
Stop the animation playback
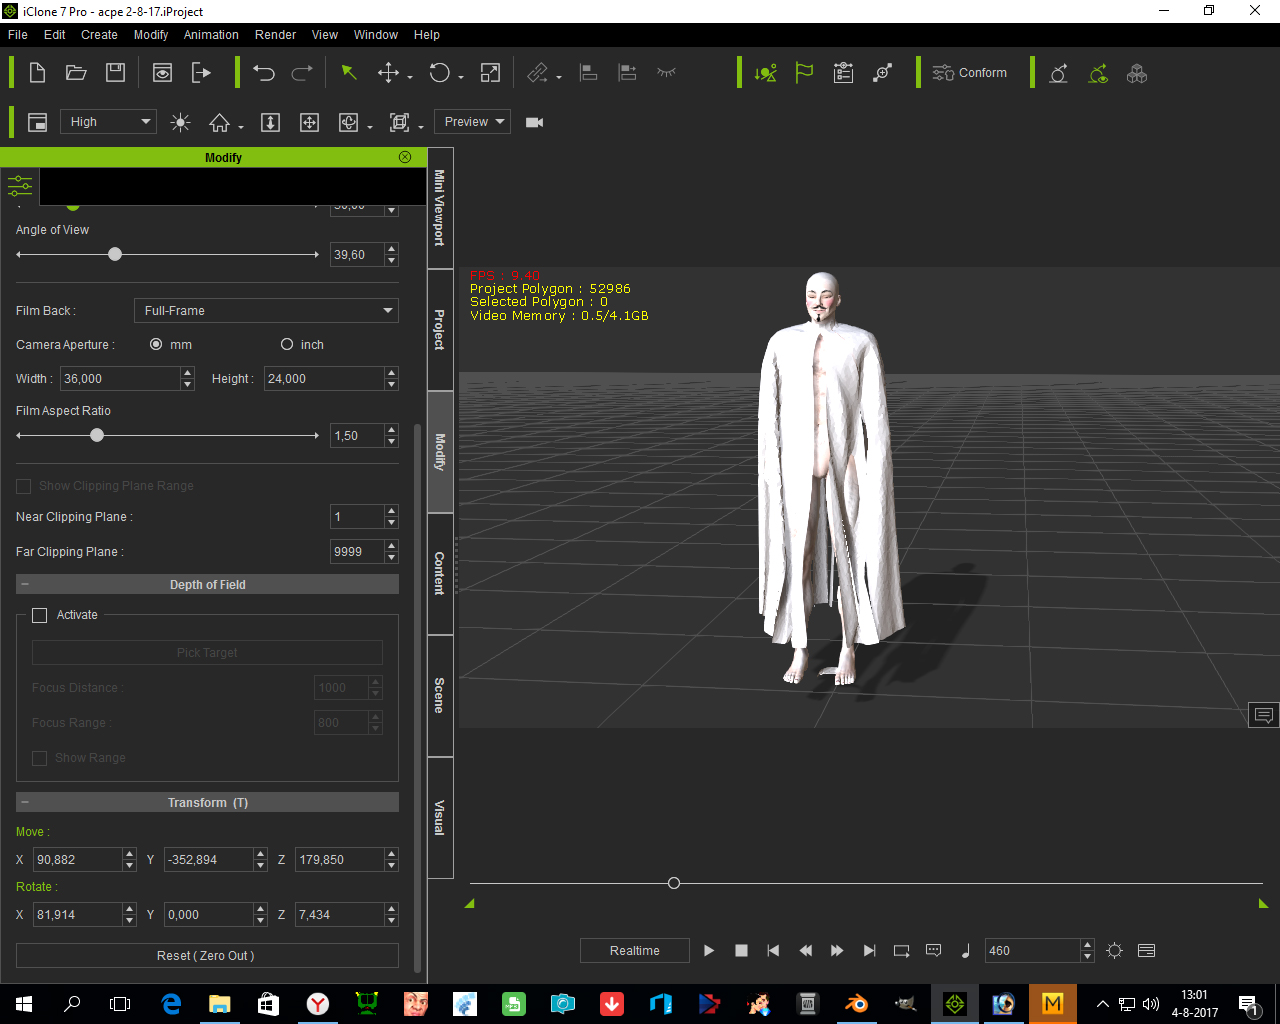tap(741, 951)
